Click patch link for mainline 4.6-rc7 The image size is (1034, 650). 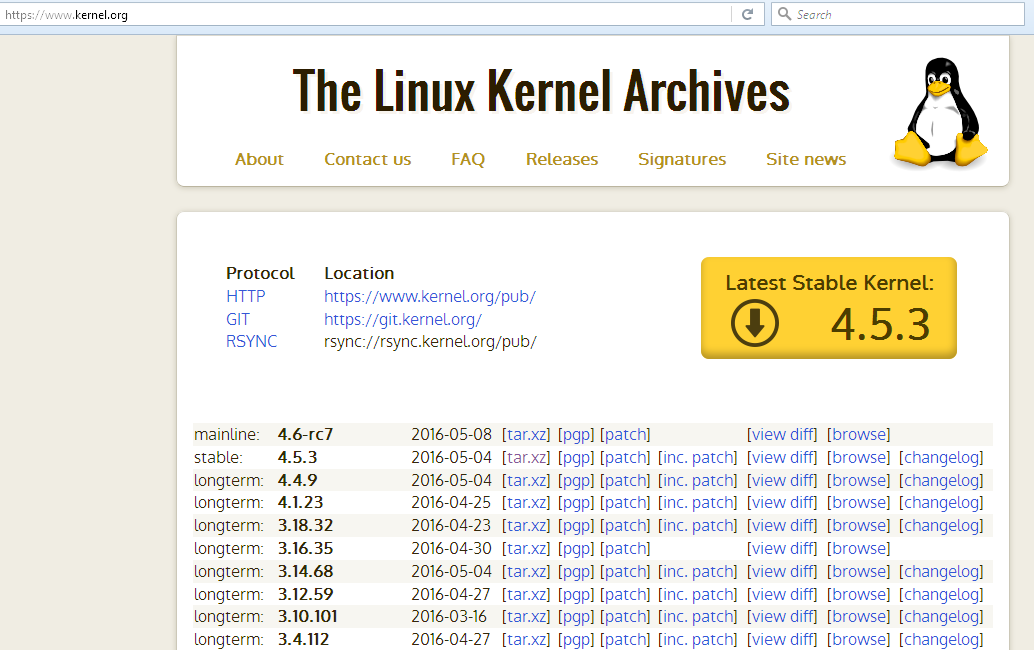pyautogui.click(x=625, y=434)
